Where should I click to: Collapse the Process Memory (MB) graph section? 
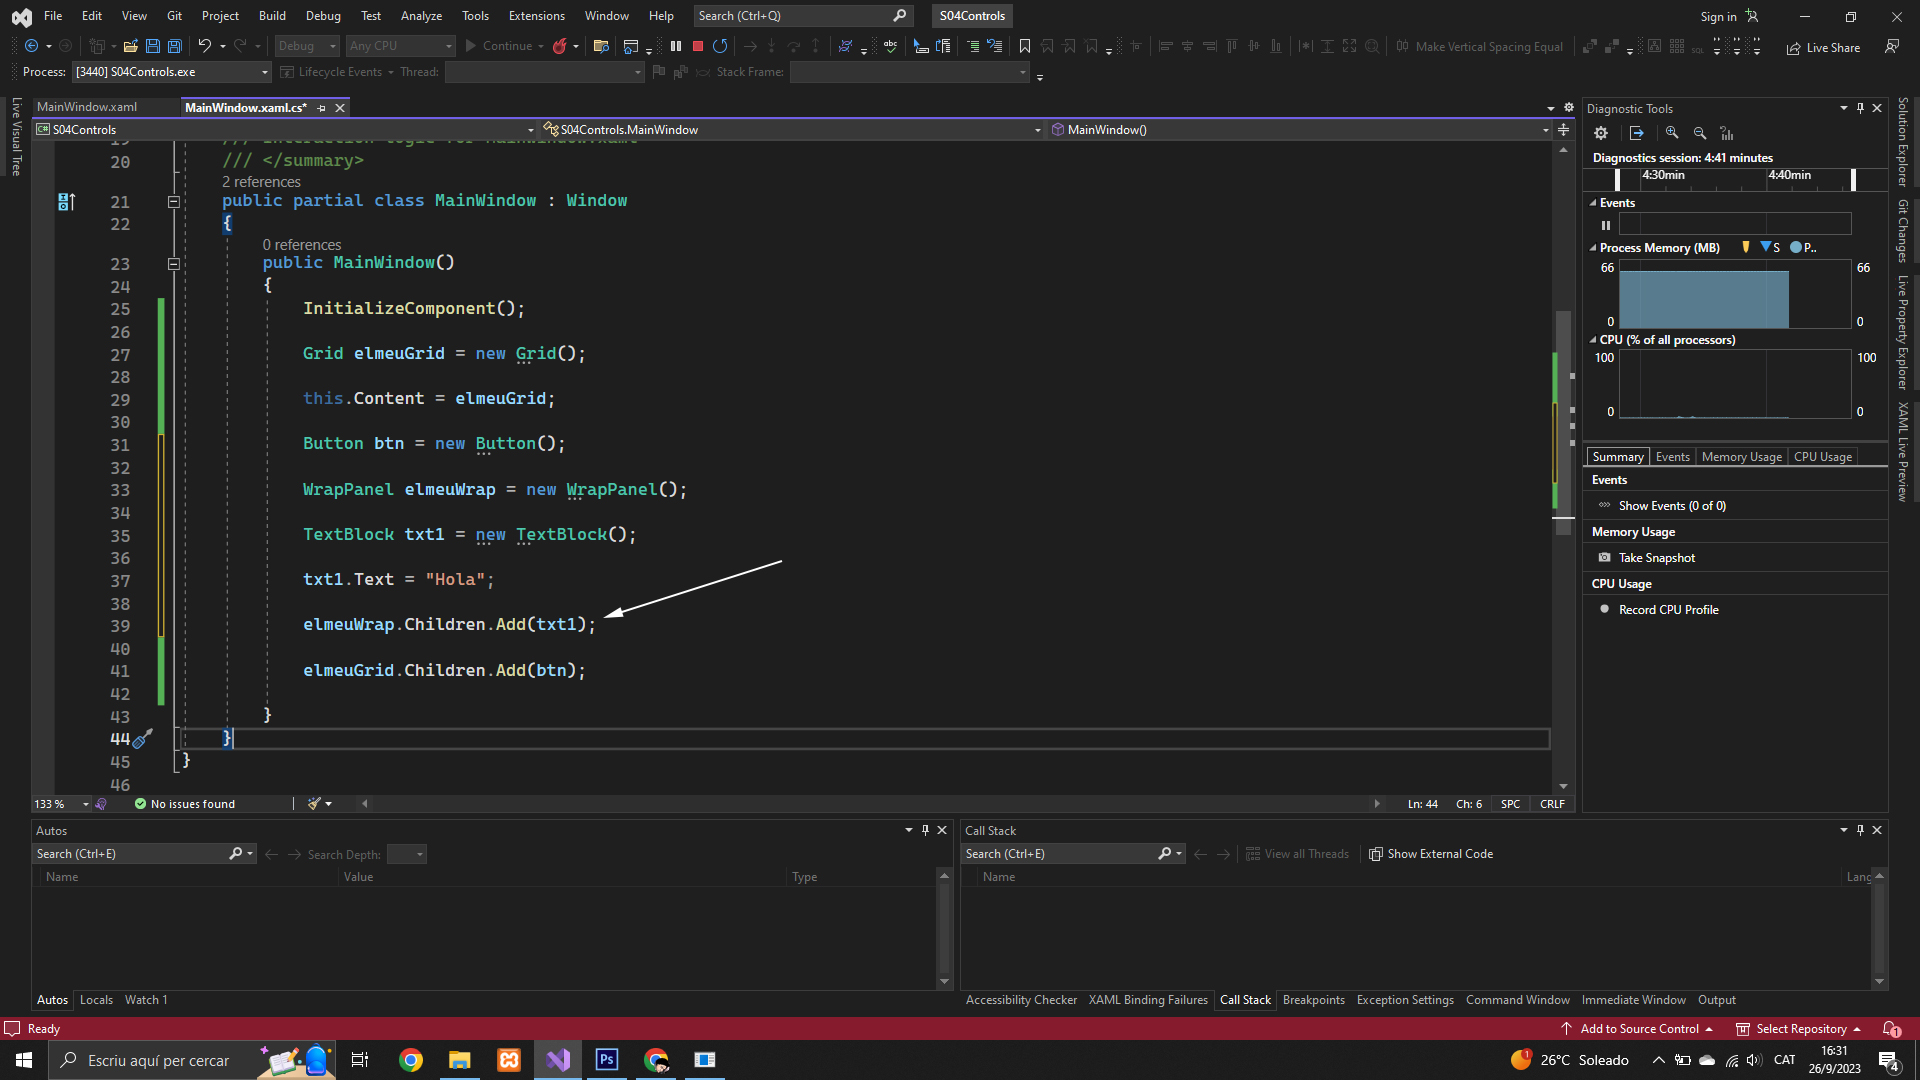coord(1593,248)
